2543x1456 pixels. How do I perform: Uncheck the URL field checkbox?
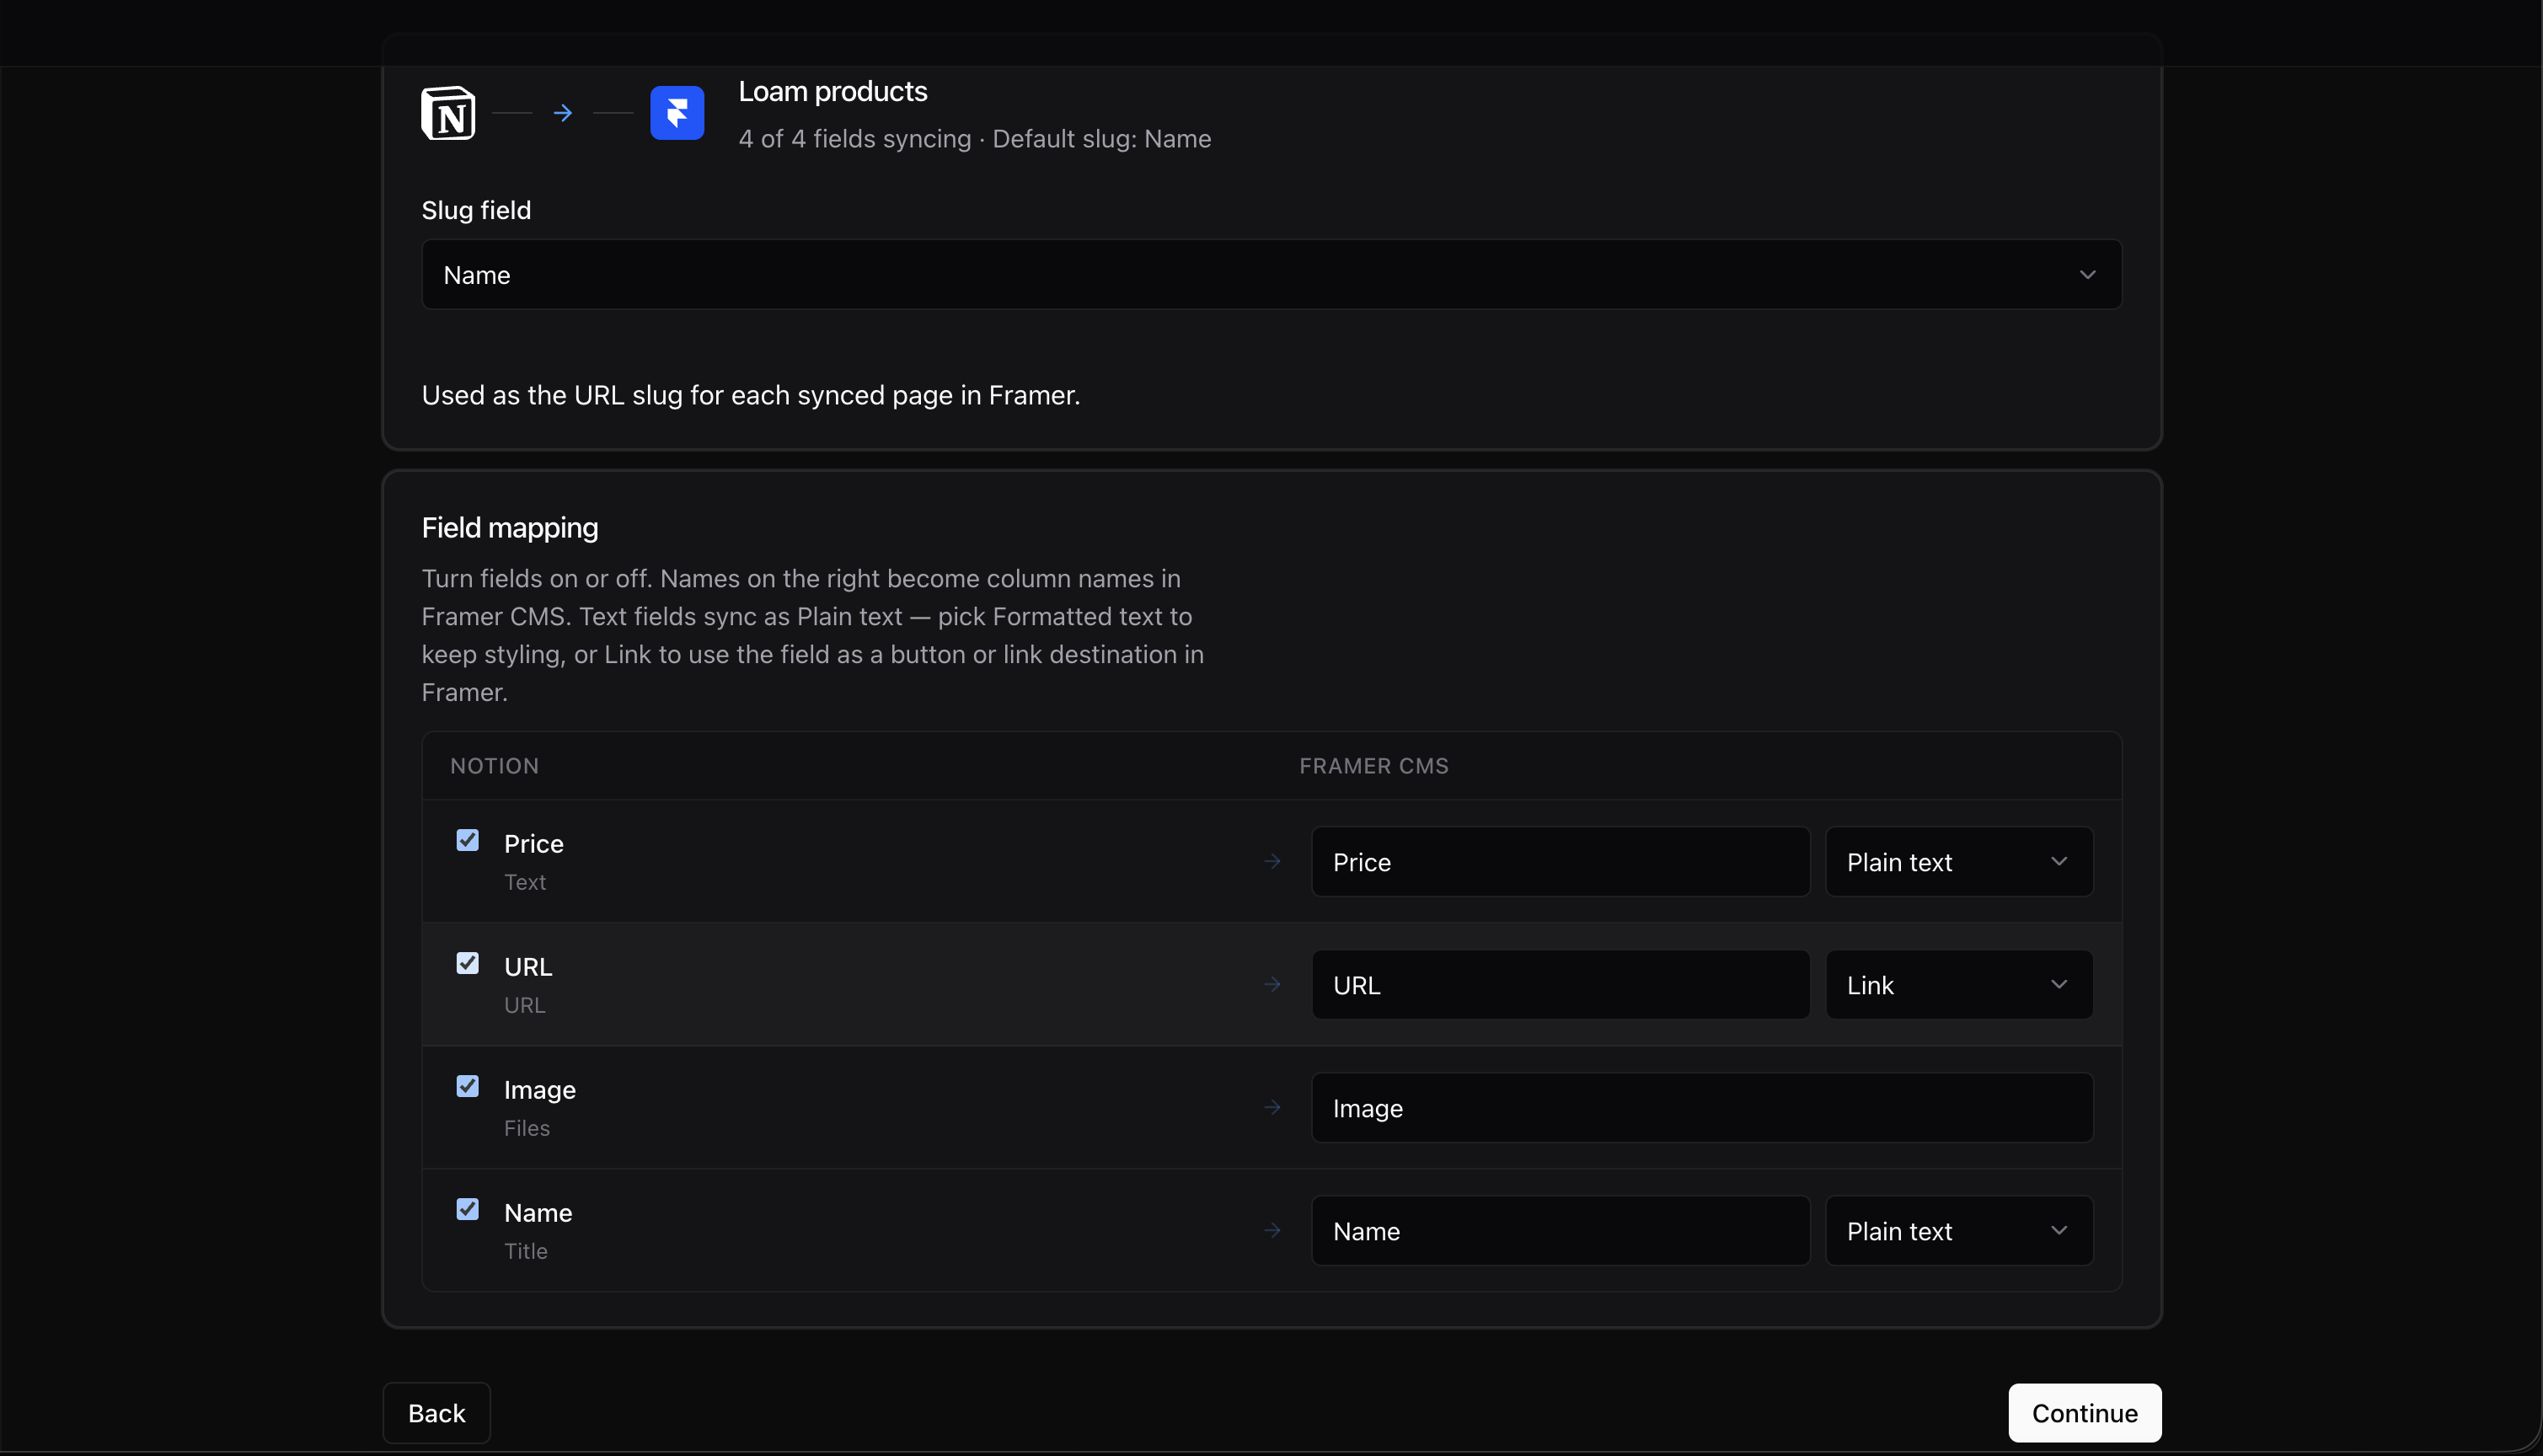click(x=467, y=963)
